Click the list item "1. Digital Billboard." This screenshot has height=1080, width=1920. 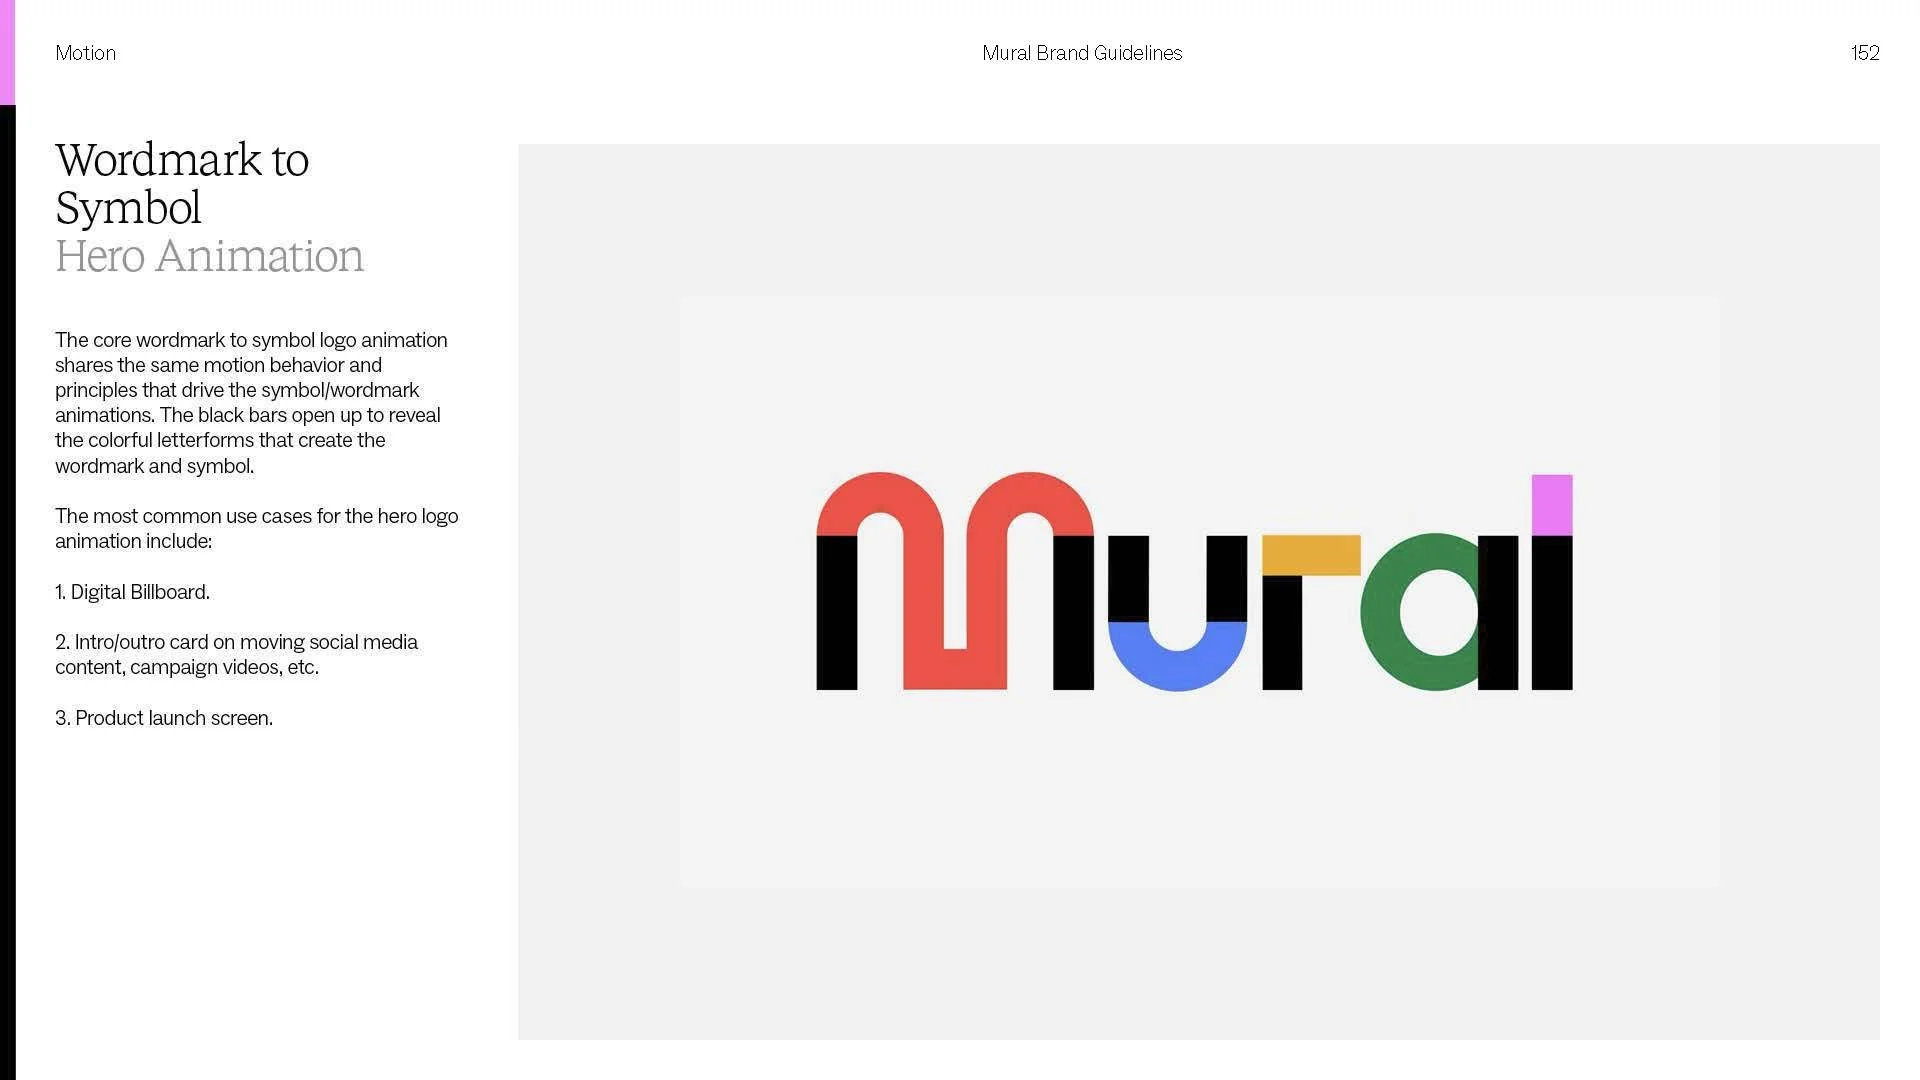pyautogui.click(x=132, y=592)
